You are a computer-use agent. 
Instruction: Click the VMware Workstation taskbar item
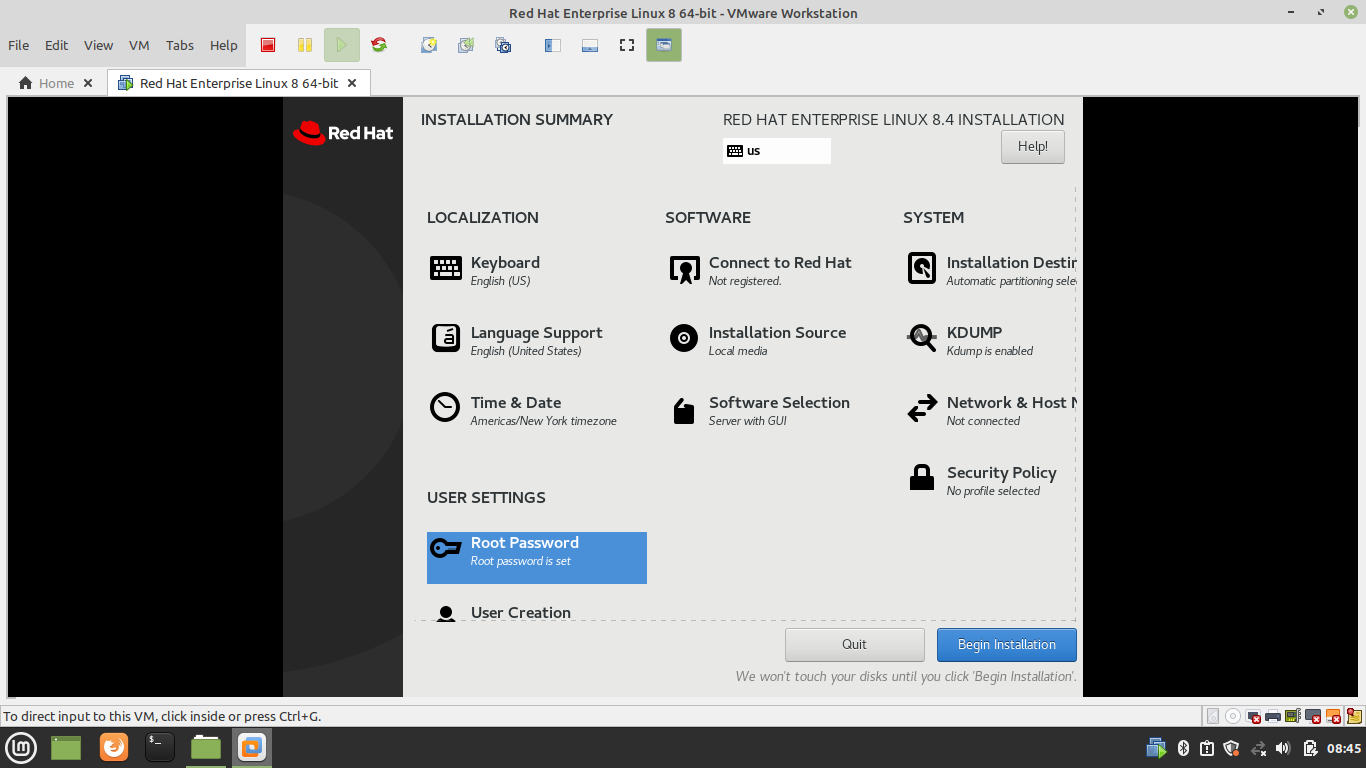tap(252, 747)
